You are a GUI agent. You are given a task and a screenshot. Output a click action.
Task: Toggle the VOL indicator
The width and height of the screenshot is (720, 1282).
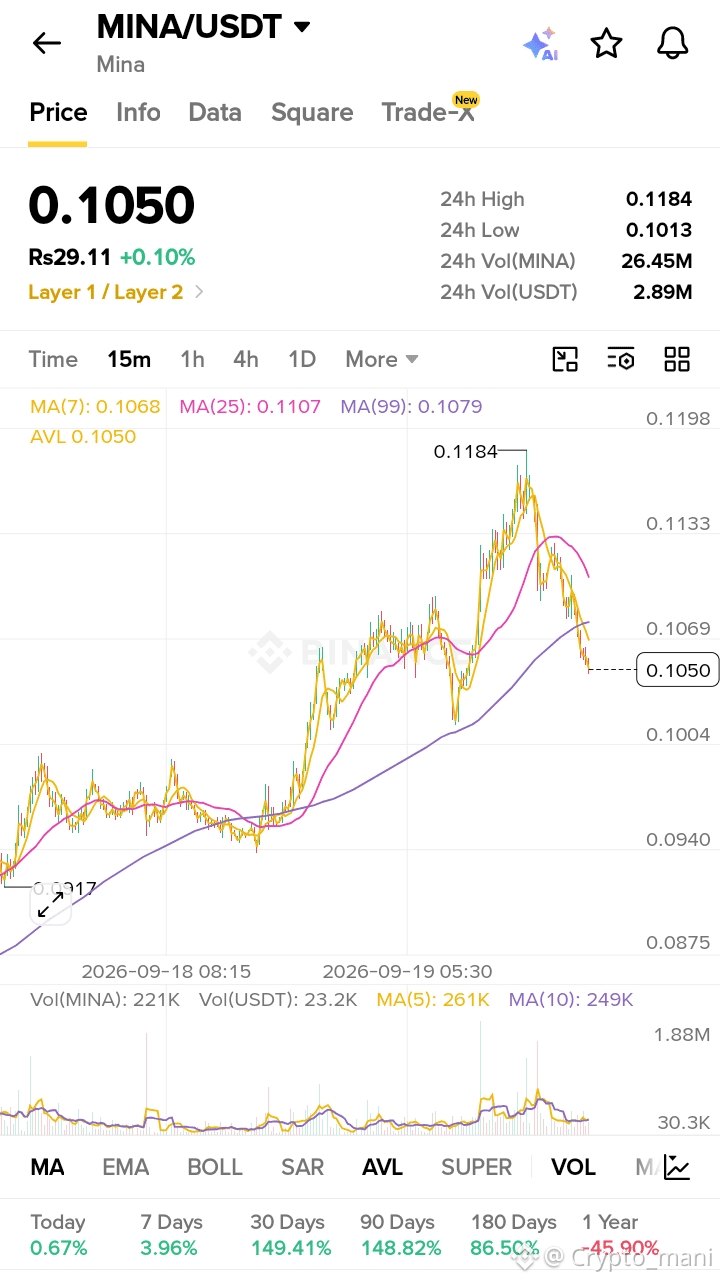pyautogui.click(x=573, y=1167)
